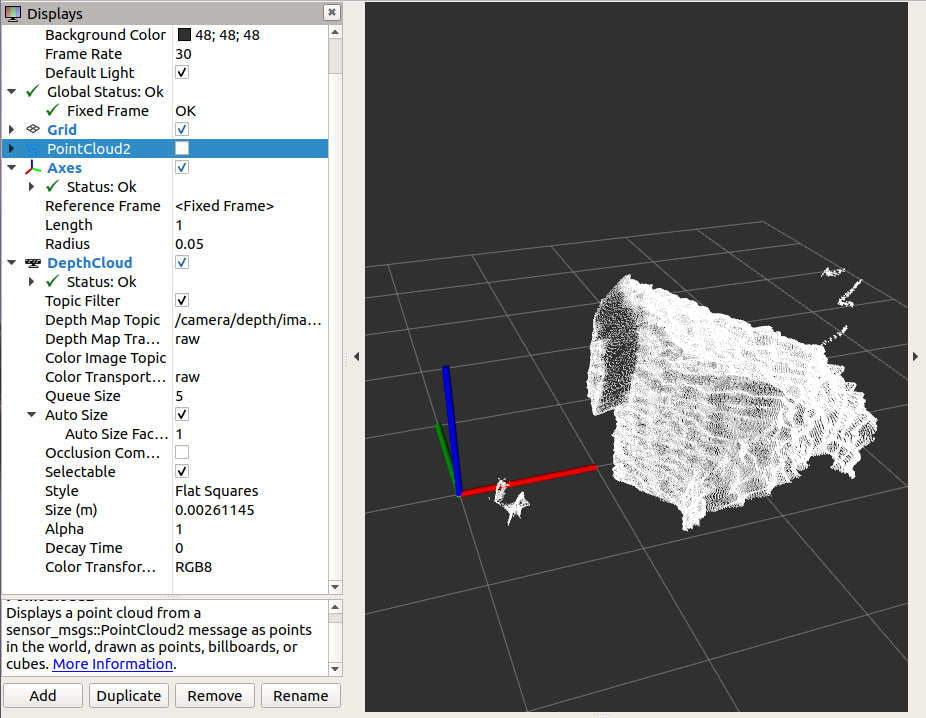Close the Displays panel

(332, 12)
